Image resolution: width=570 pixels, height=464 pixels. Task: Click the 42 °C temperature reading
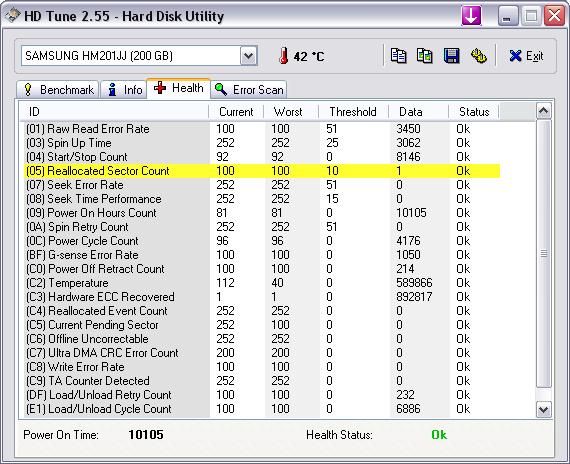309,56
